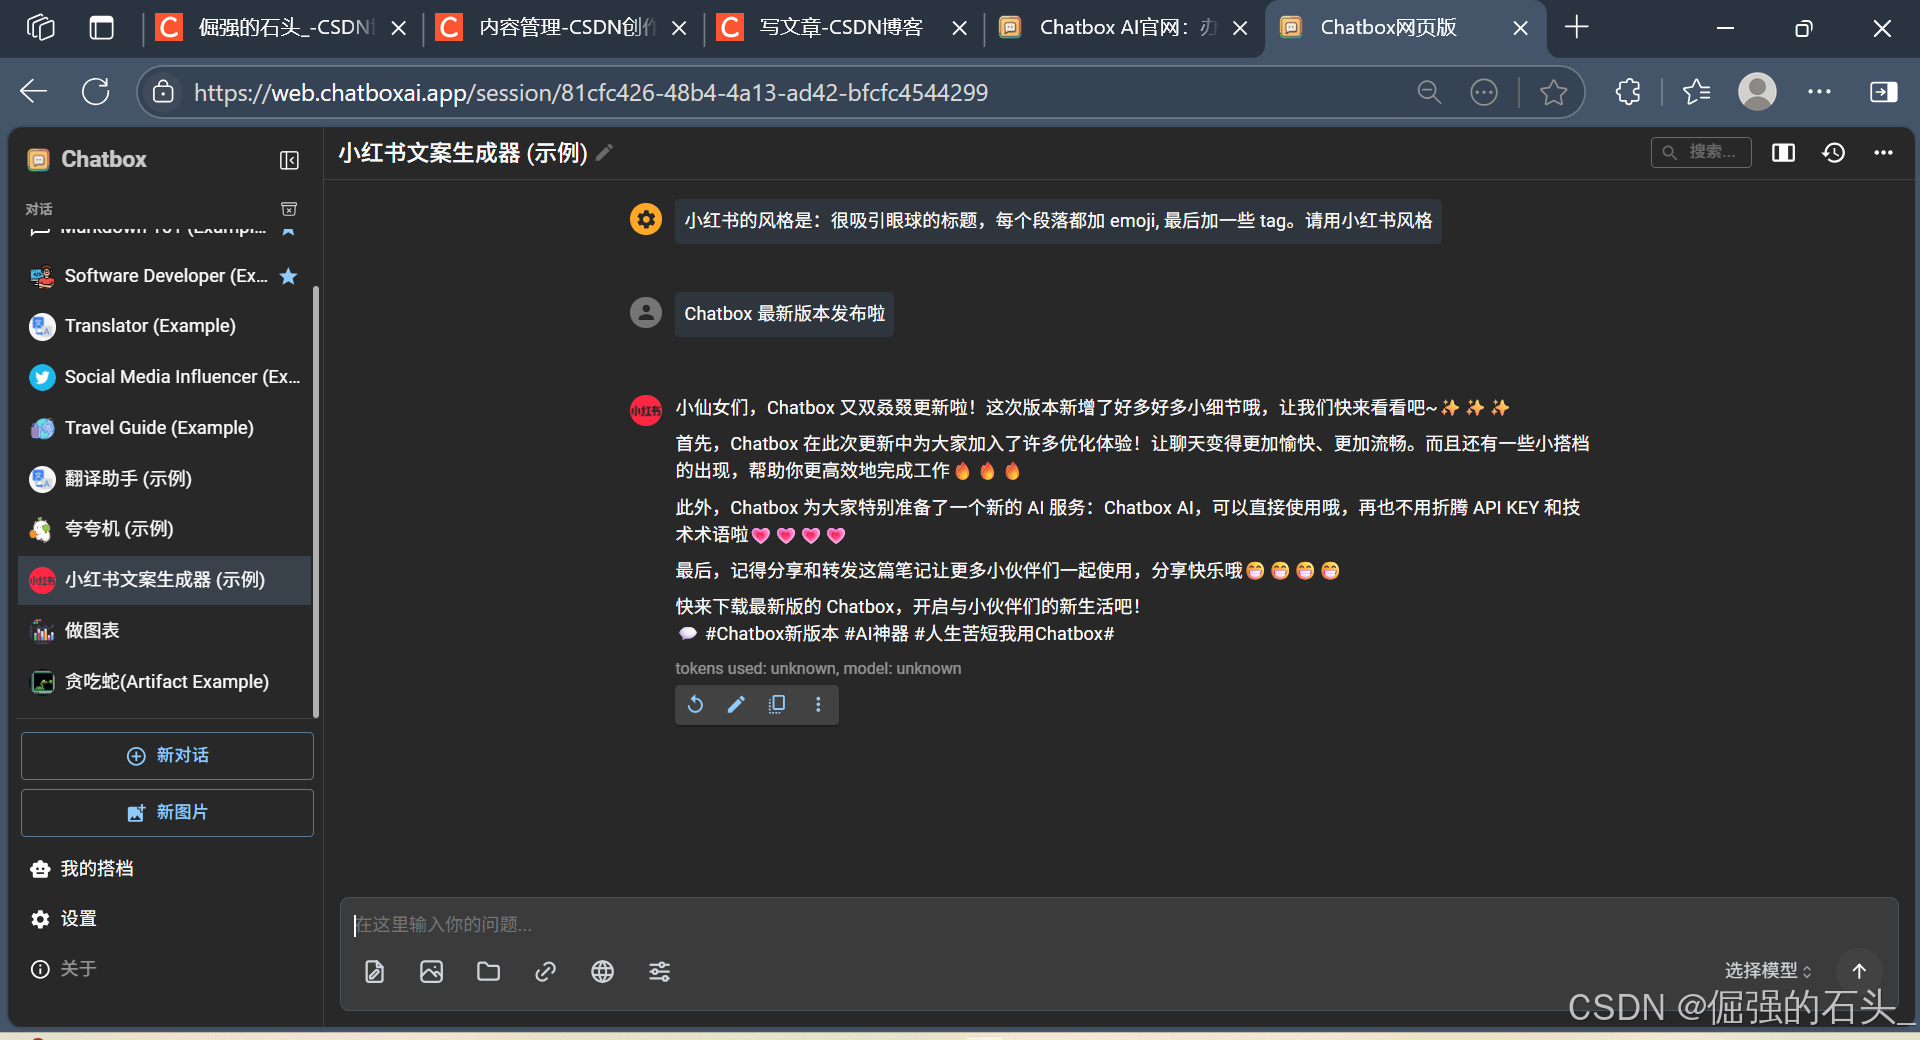Add this page to favorites
The width and height of the screenshot is (1920, 1040).
(x=1553, y=92)
